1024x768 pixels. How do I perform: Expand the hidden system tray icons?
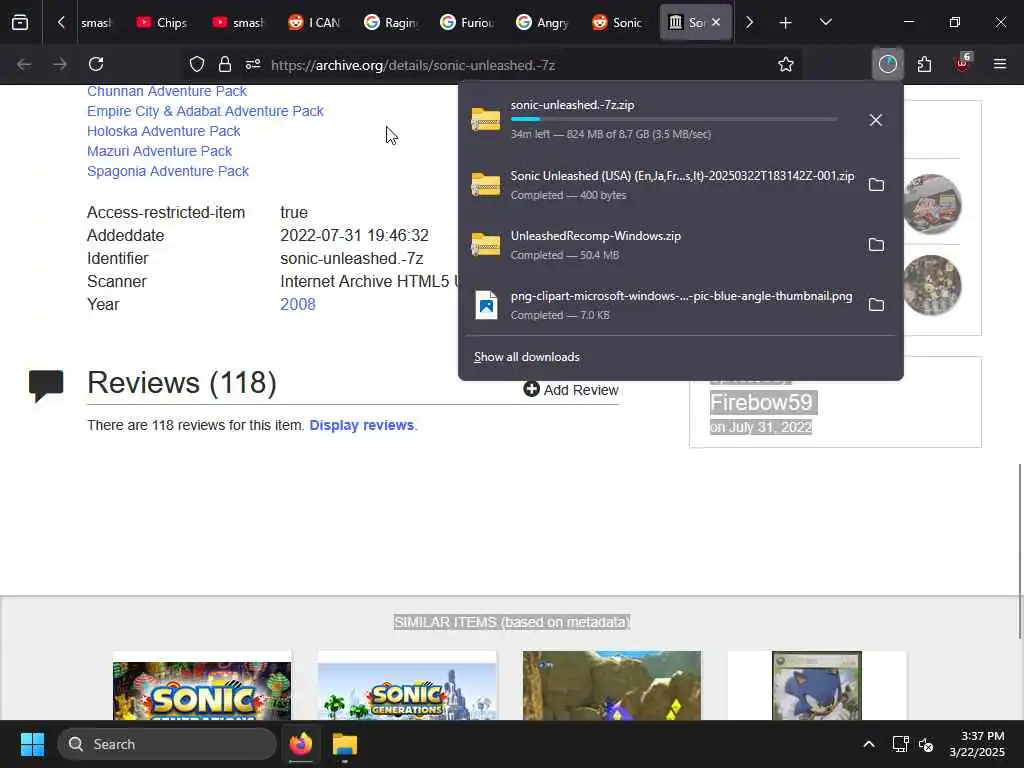(869, 744)
